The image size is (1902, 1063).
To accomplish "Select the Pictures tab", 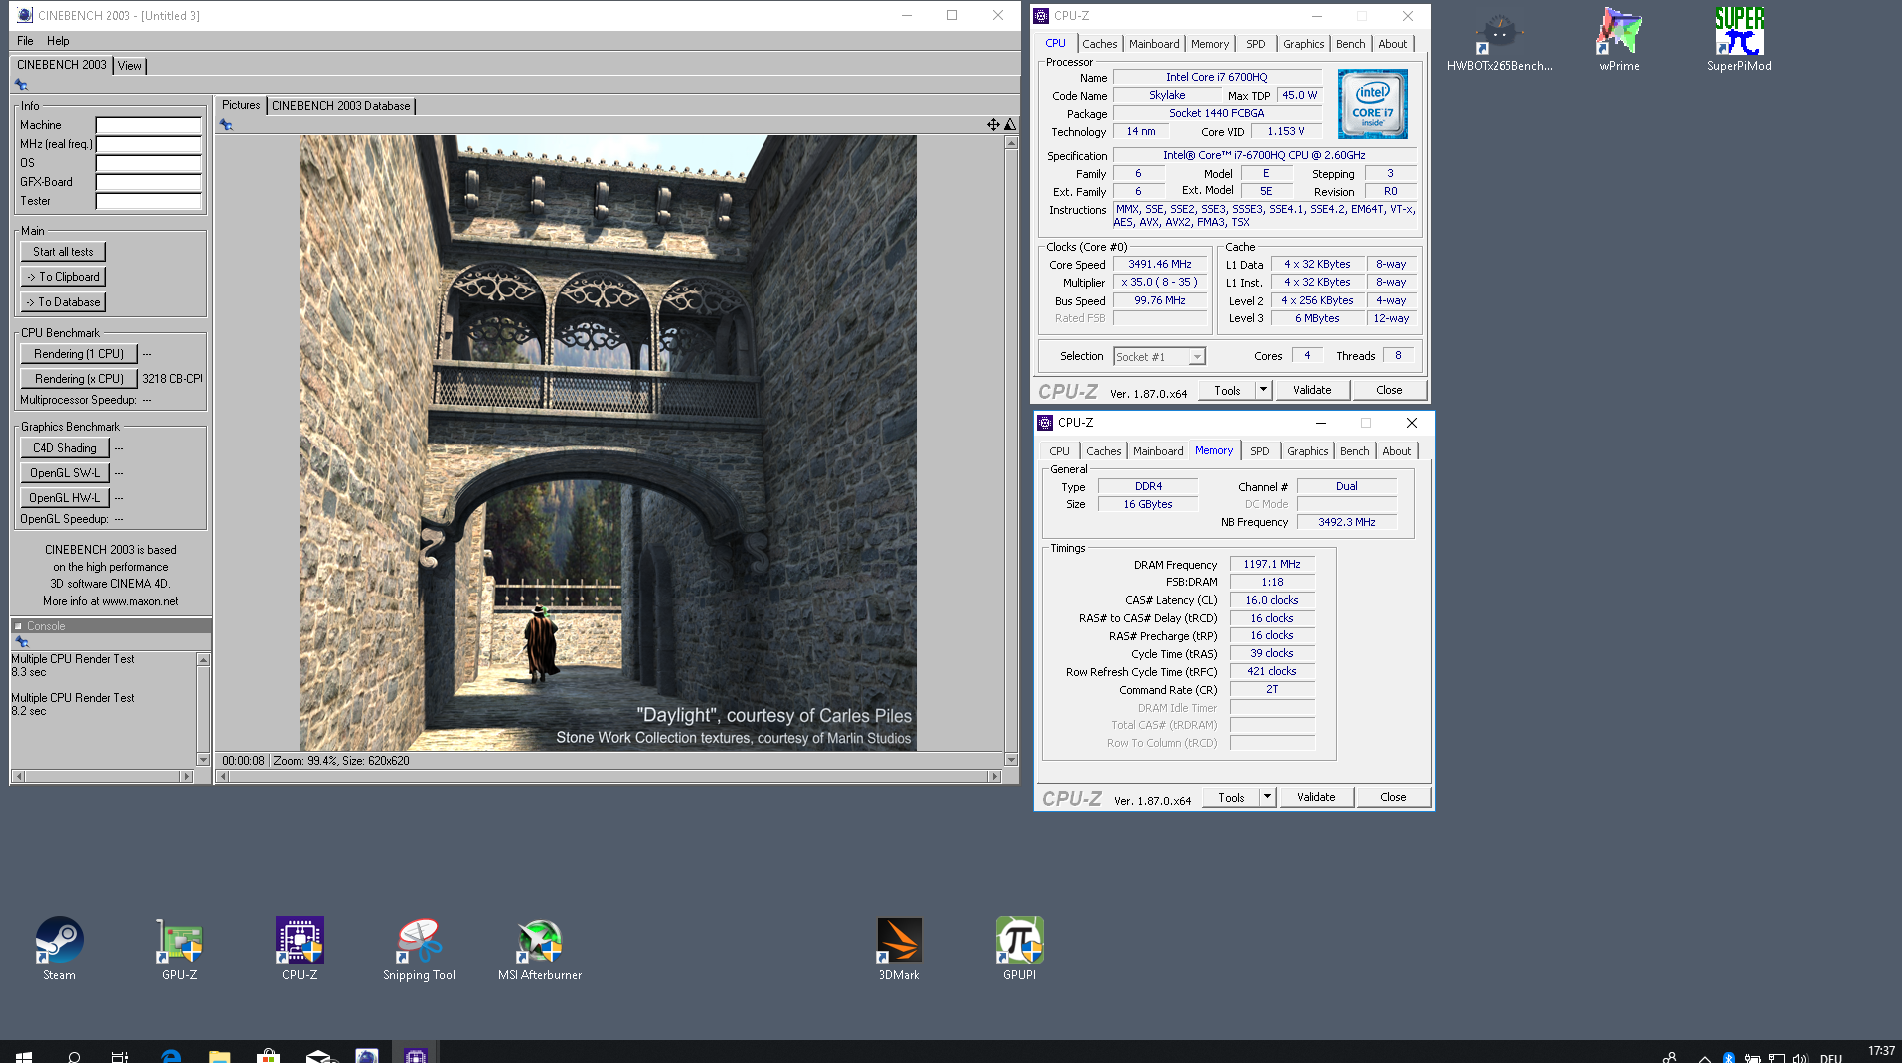I will coord(241,105).
